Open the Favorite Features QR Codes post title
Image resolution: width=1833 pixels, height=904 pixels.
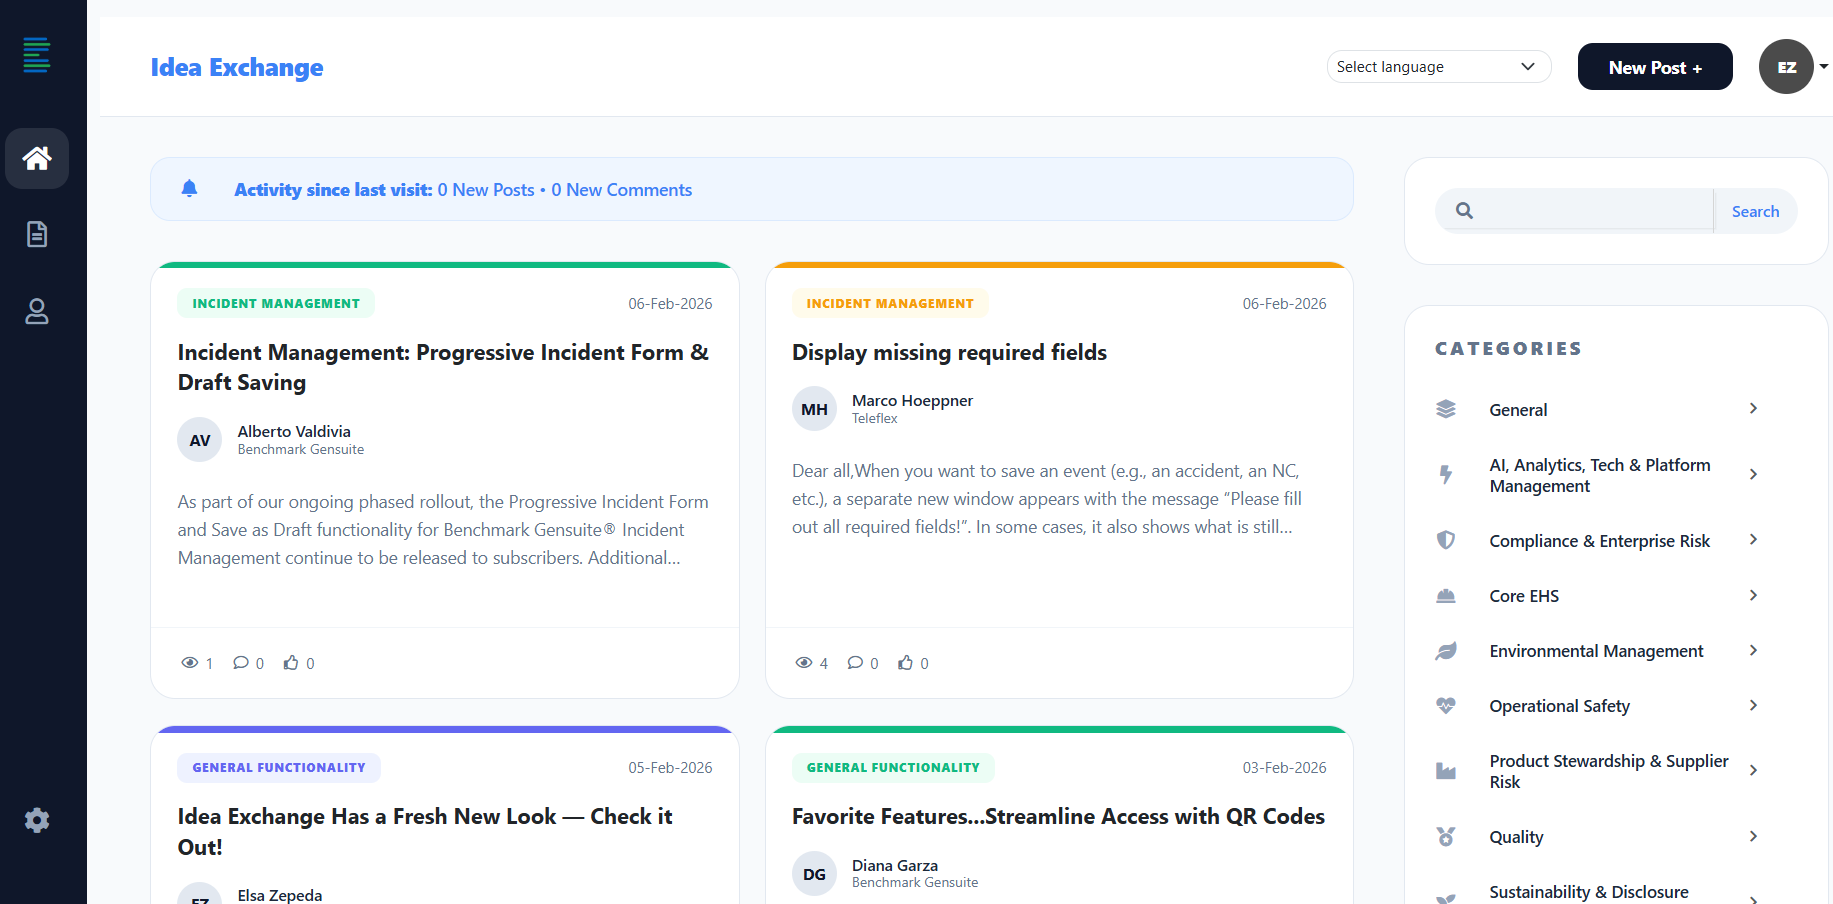pos(1058,817)
